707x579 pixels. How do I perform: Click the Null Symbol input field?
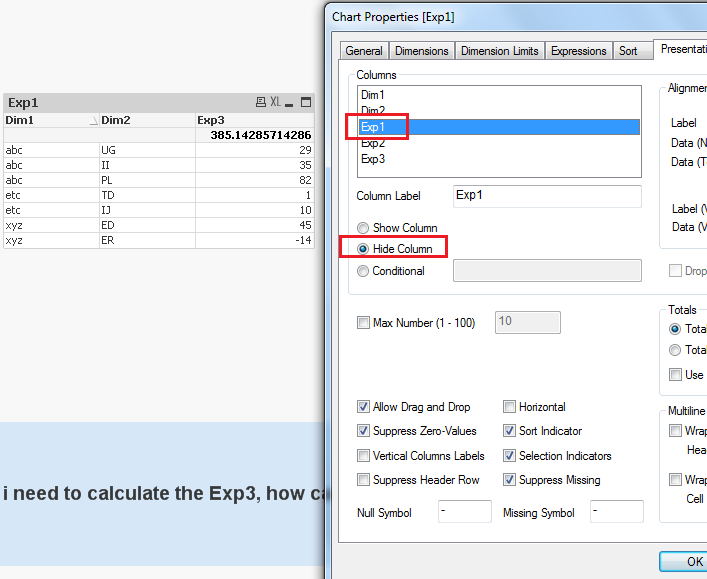pos(464,512)
